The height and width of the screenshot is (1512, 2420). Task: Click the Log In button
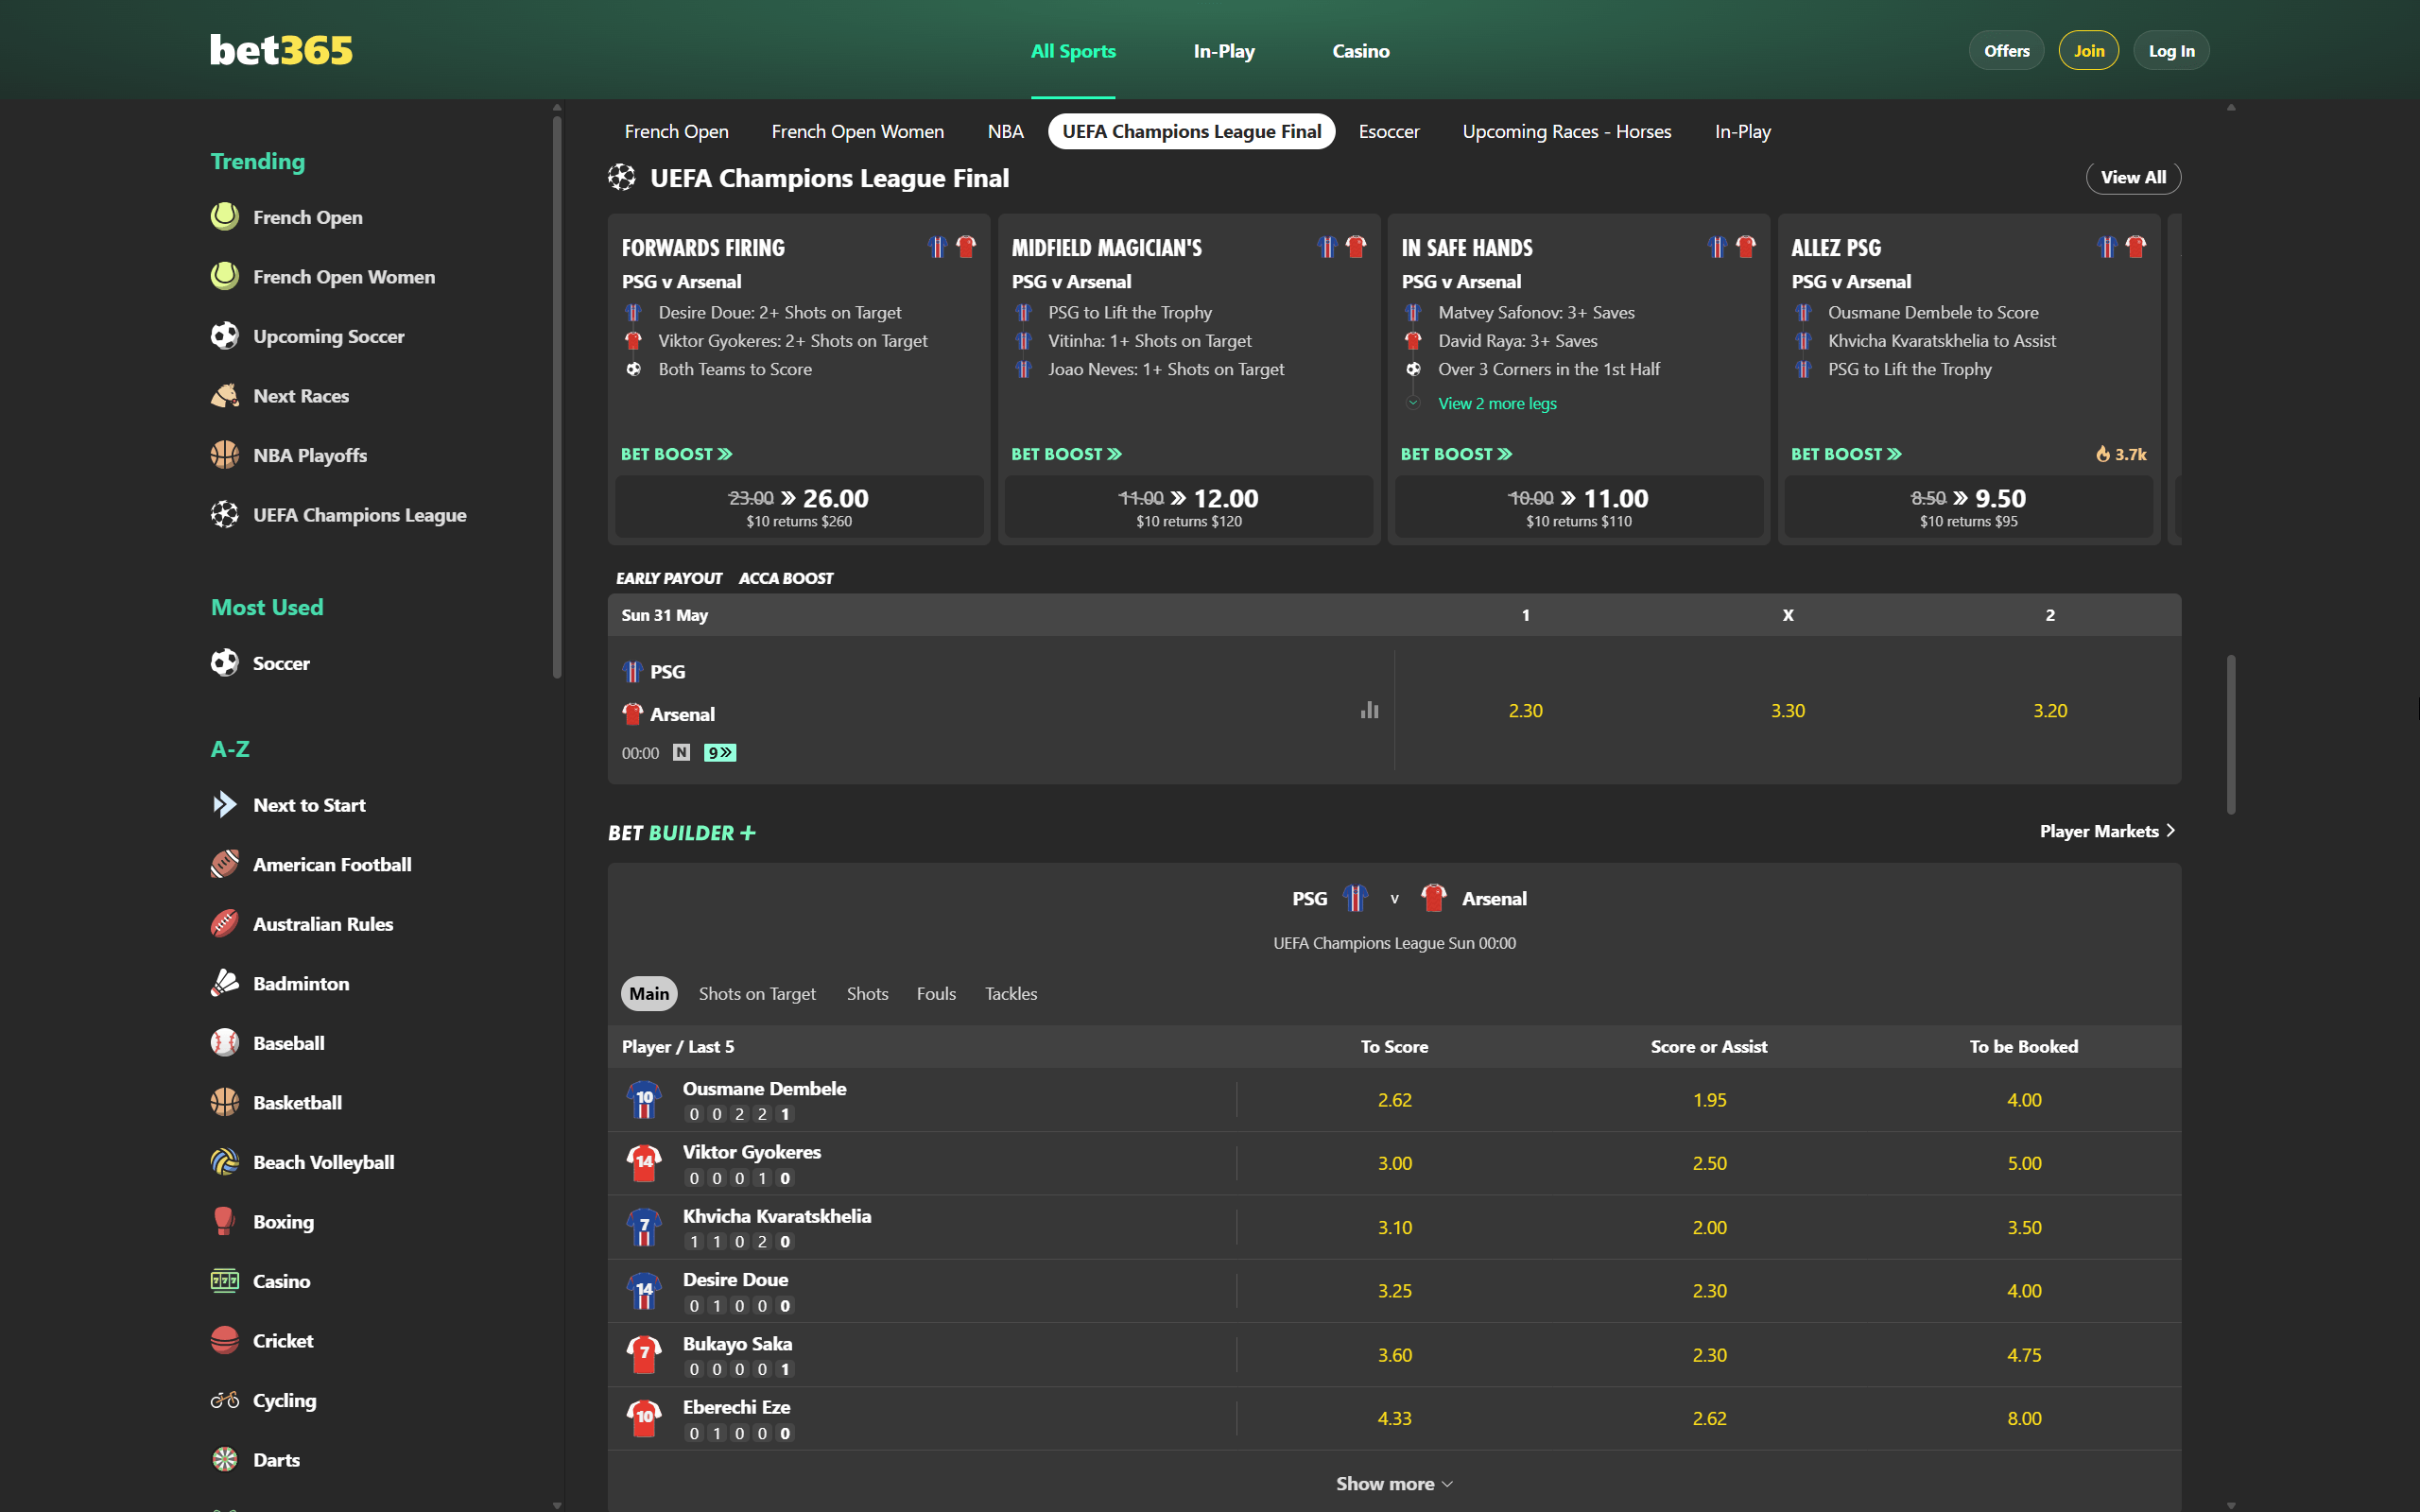click(x=2171, y=51)
